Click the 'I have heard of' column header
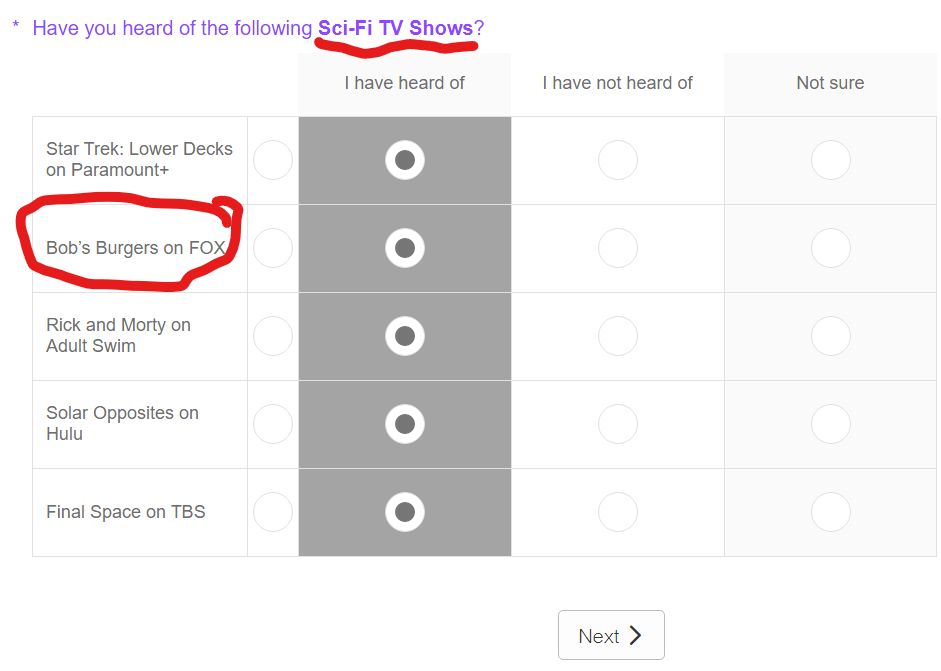The width and height of the screenshot is (941, 671). tap(404, 83)
